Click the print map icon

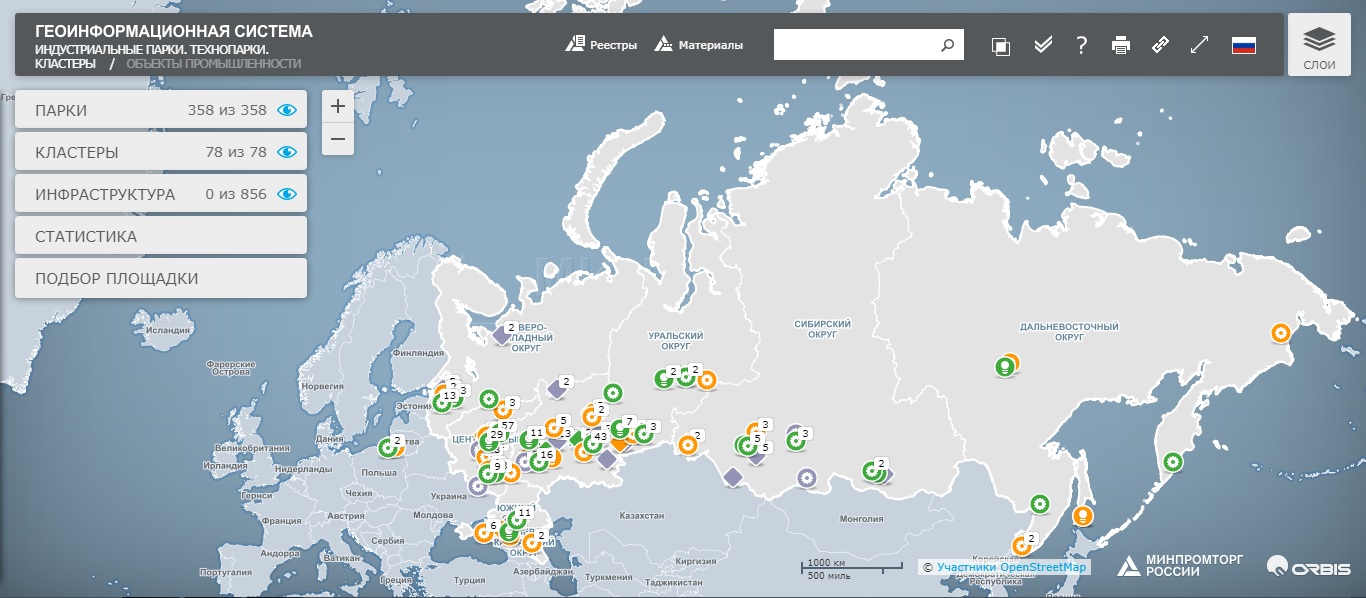pos(1120,45)
